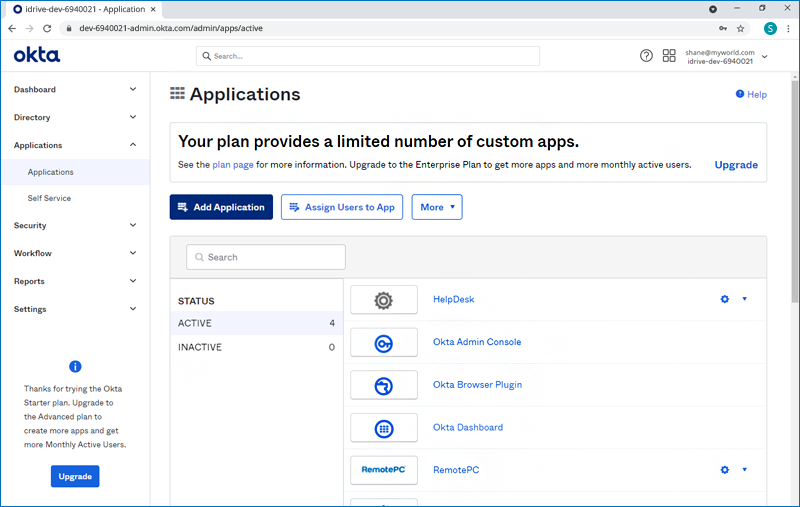Screen dimensions: 800x507
Task: Select Self Service in the sidebar
Action: (x=49, y=198)
